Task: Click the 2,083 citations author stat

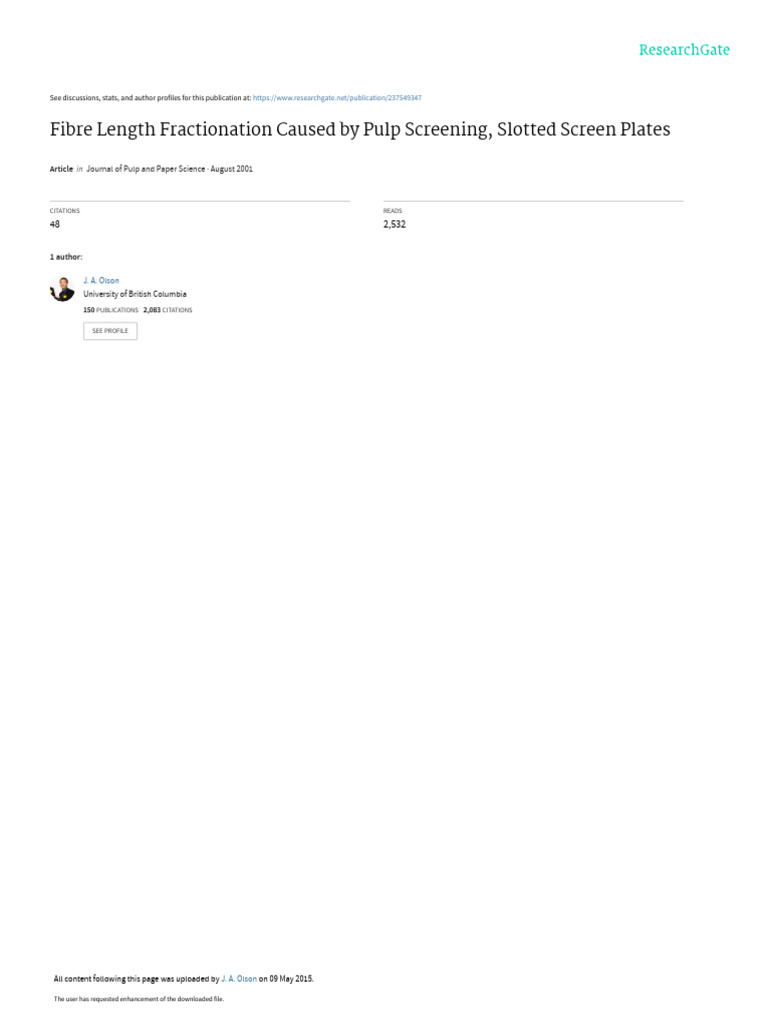Action: pyautogui.click(x=168, y=310)
